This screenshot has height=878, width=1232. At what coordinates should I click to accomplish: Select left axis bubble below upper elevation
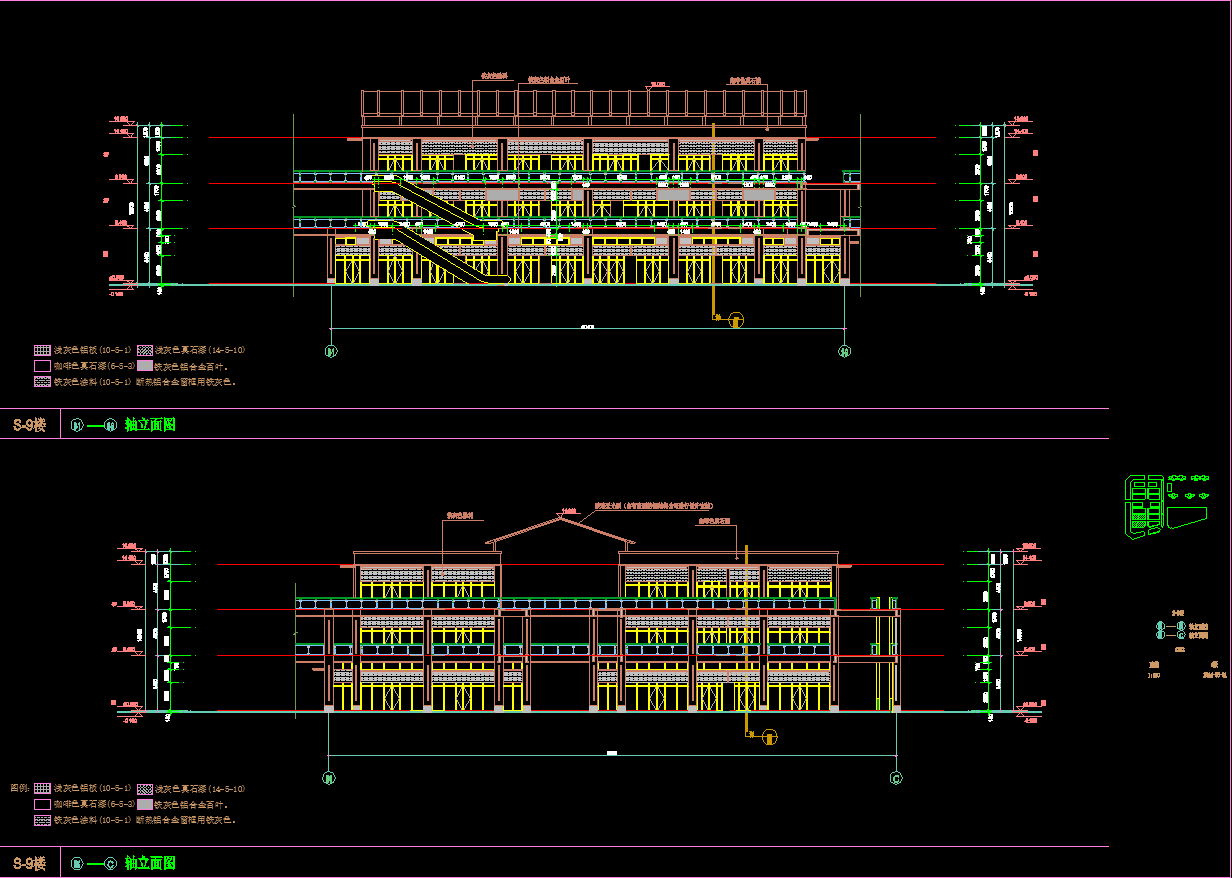tap(331, 351)
